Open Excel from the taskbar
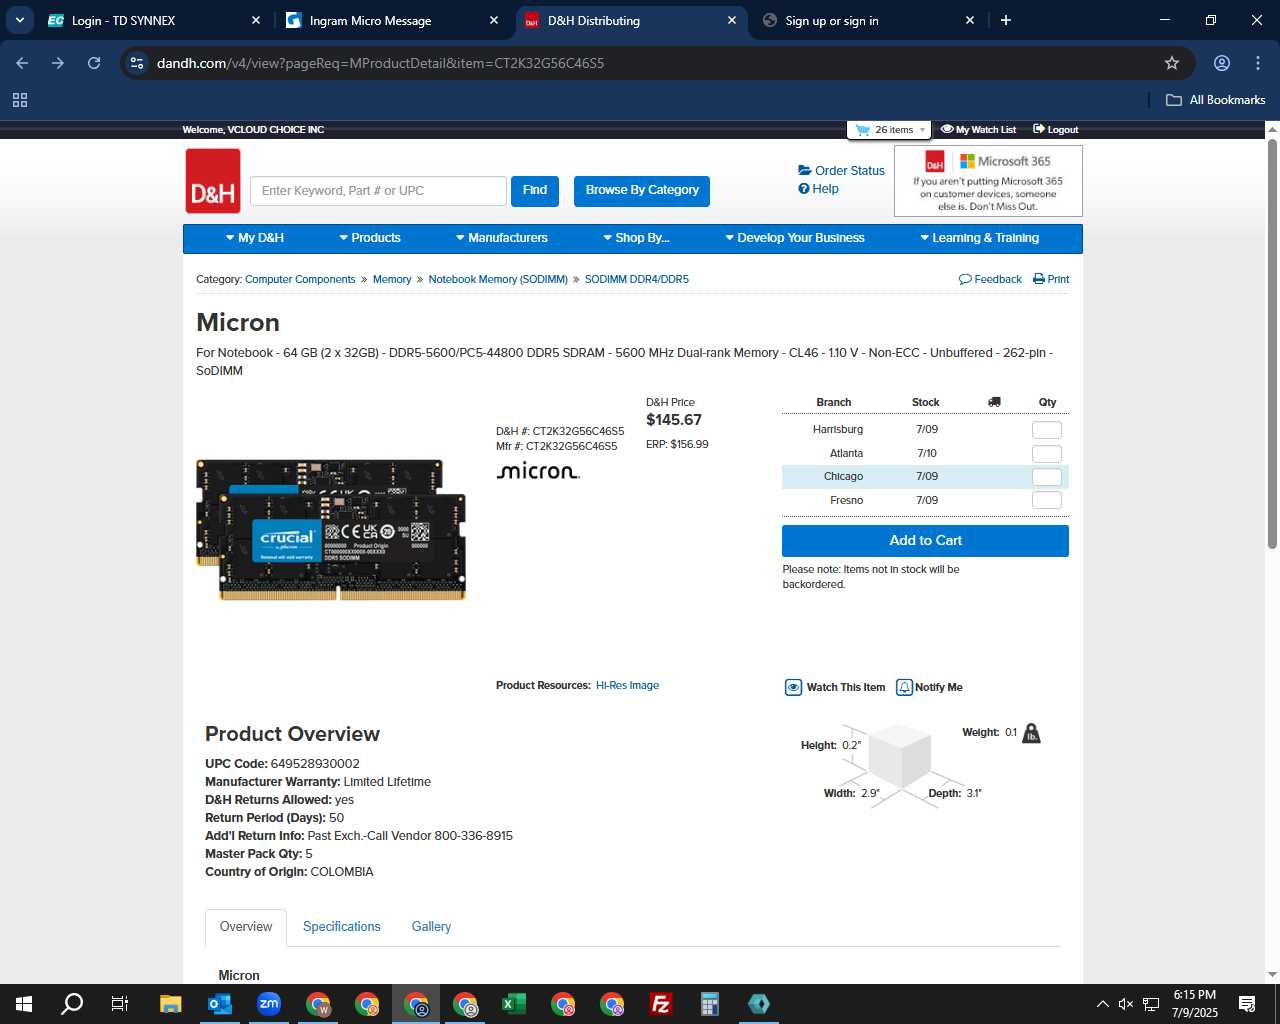Image resolution: width=1280 pixels, height=1024 pixels. coord(514,1004)
